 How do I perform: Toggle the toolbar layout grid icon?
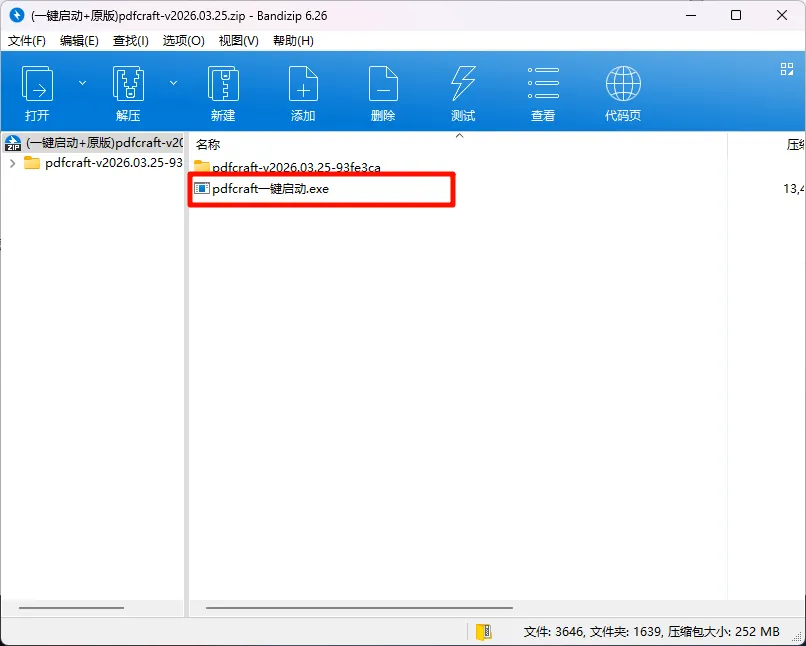pyautogui.click(x=786, y=69)
